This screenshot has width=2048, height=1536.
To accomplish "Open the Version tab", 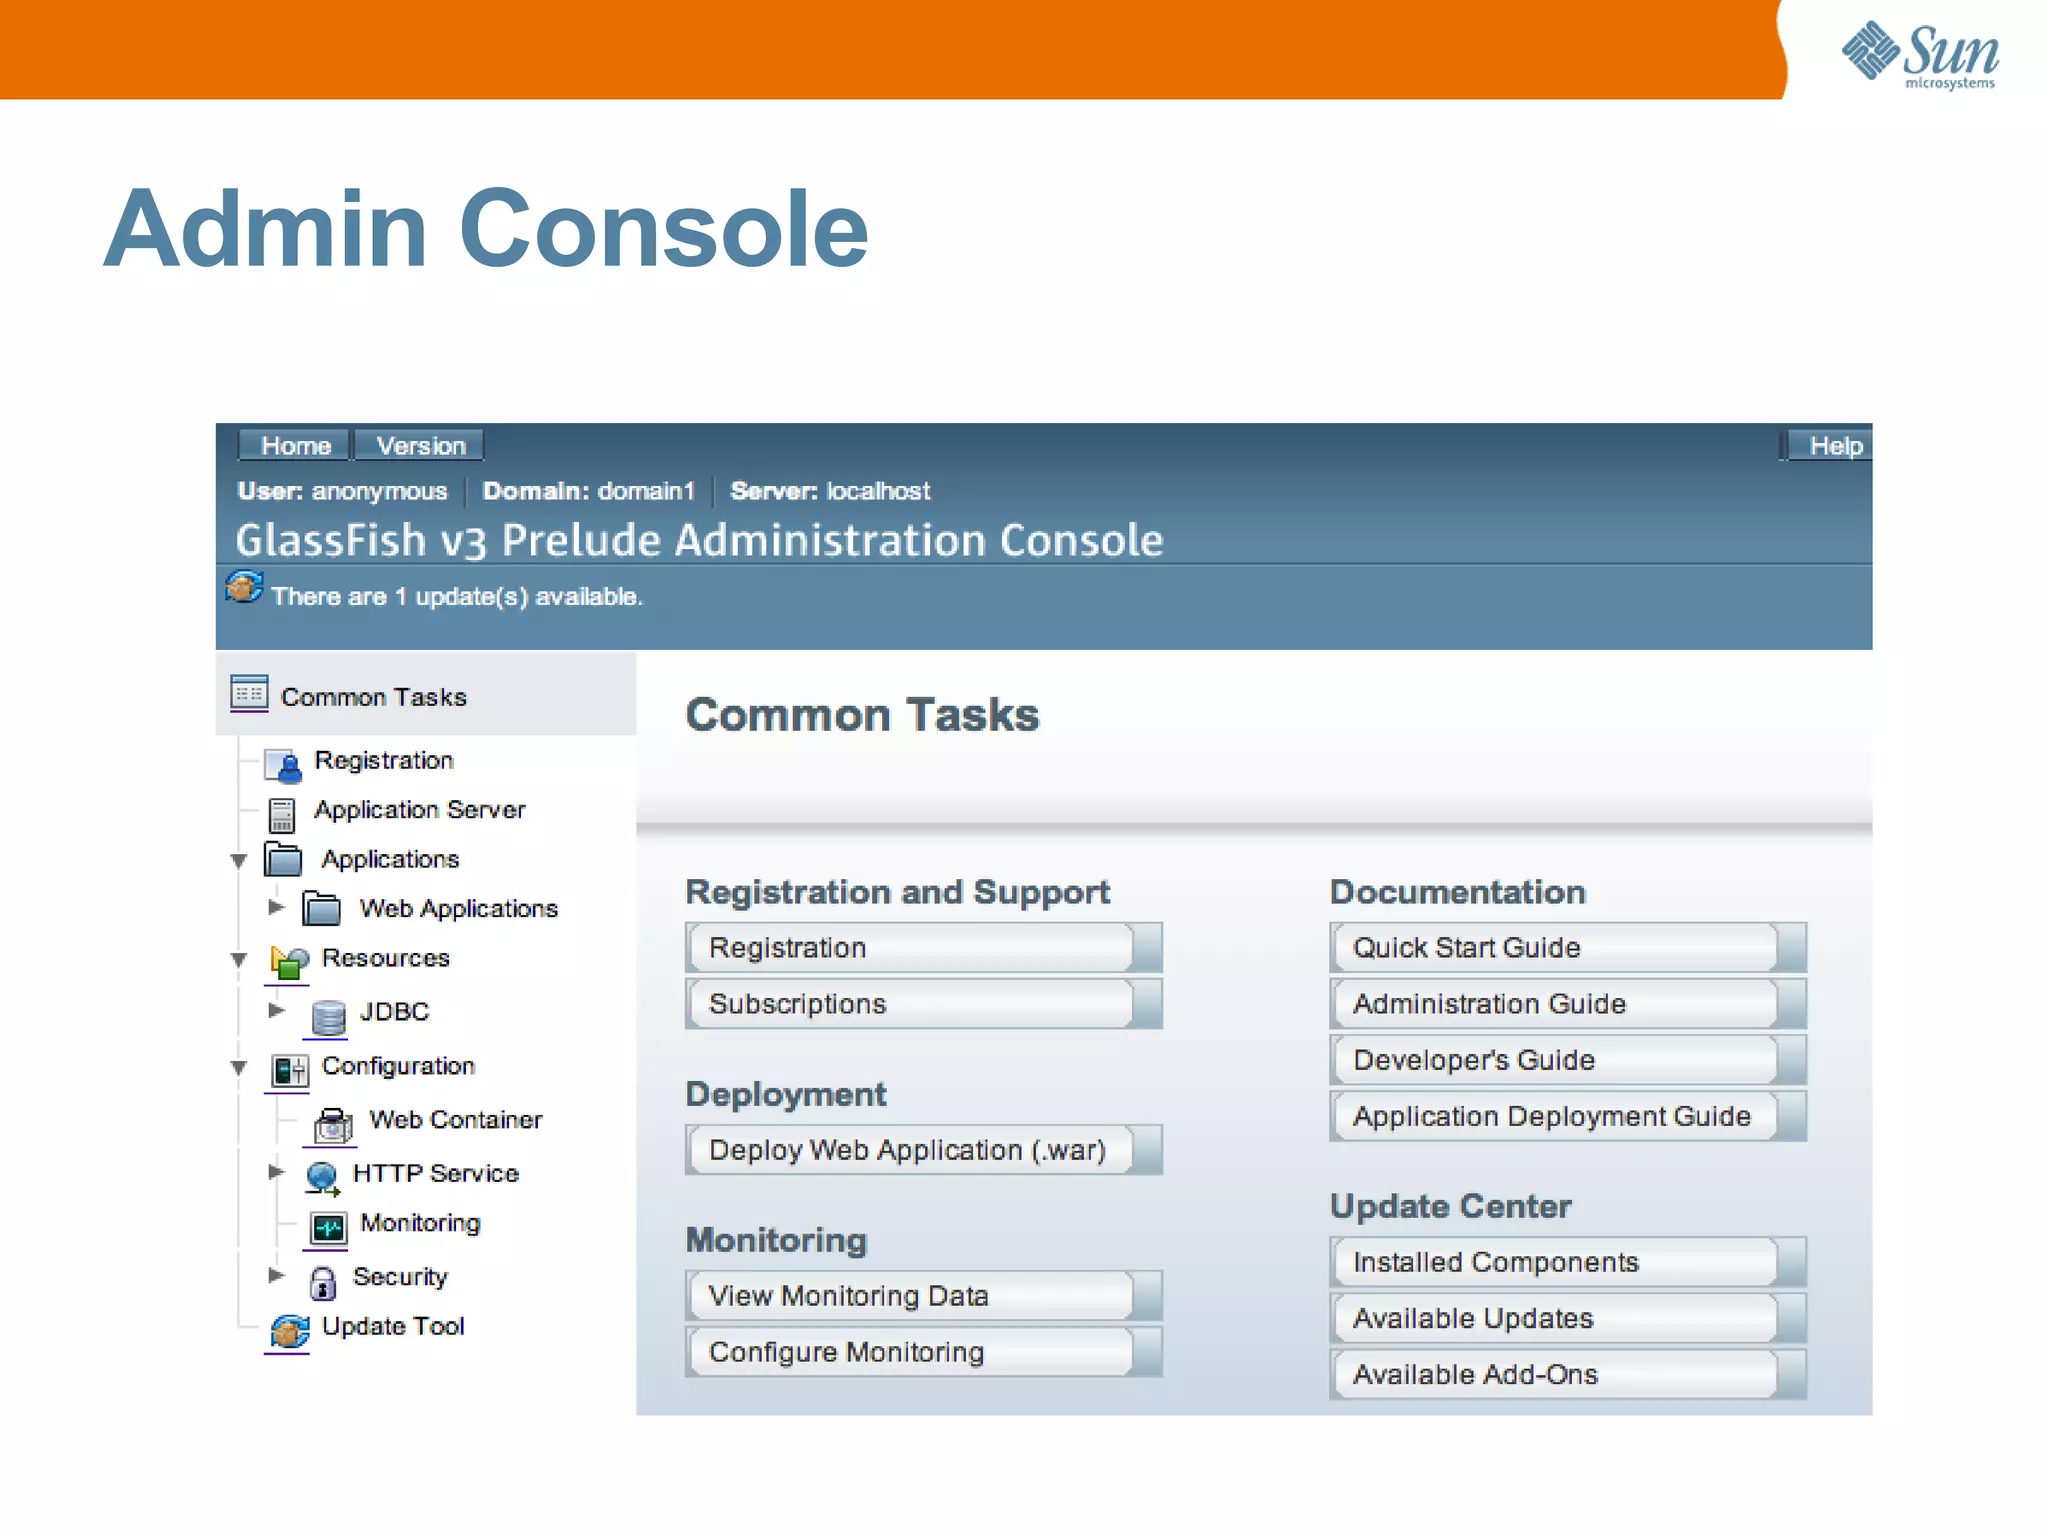I will point(420,446).
